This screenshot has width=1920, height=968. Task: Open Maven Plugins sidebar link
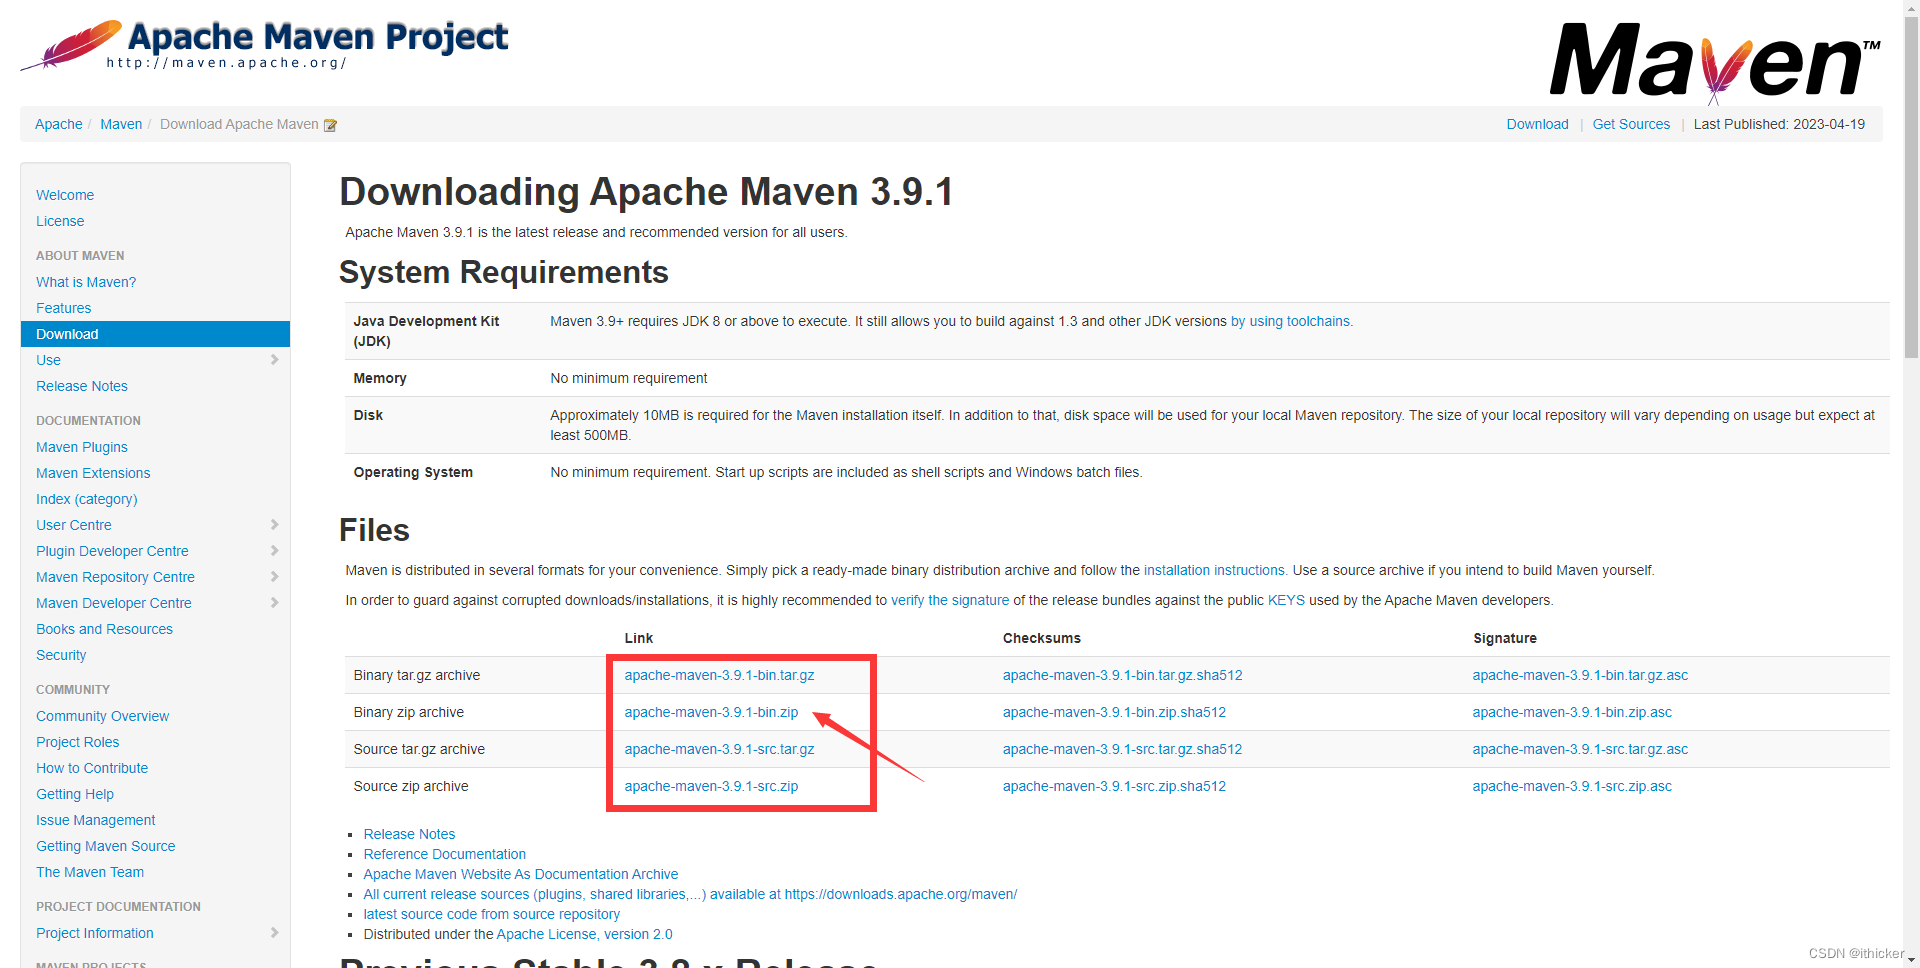tap(82, 447)
